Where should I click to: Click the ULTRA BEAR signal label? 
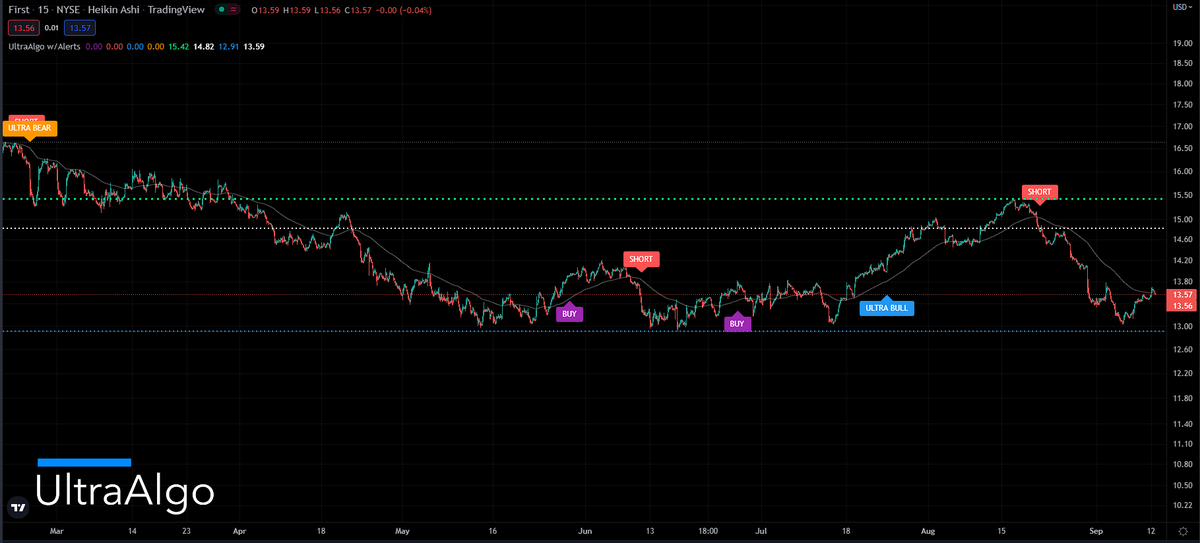click(x=30, y=128)
